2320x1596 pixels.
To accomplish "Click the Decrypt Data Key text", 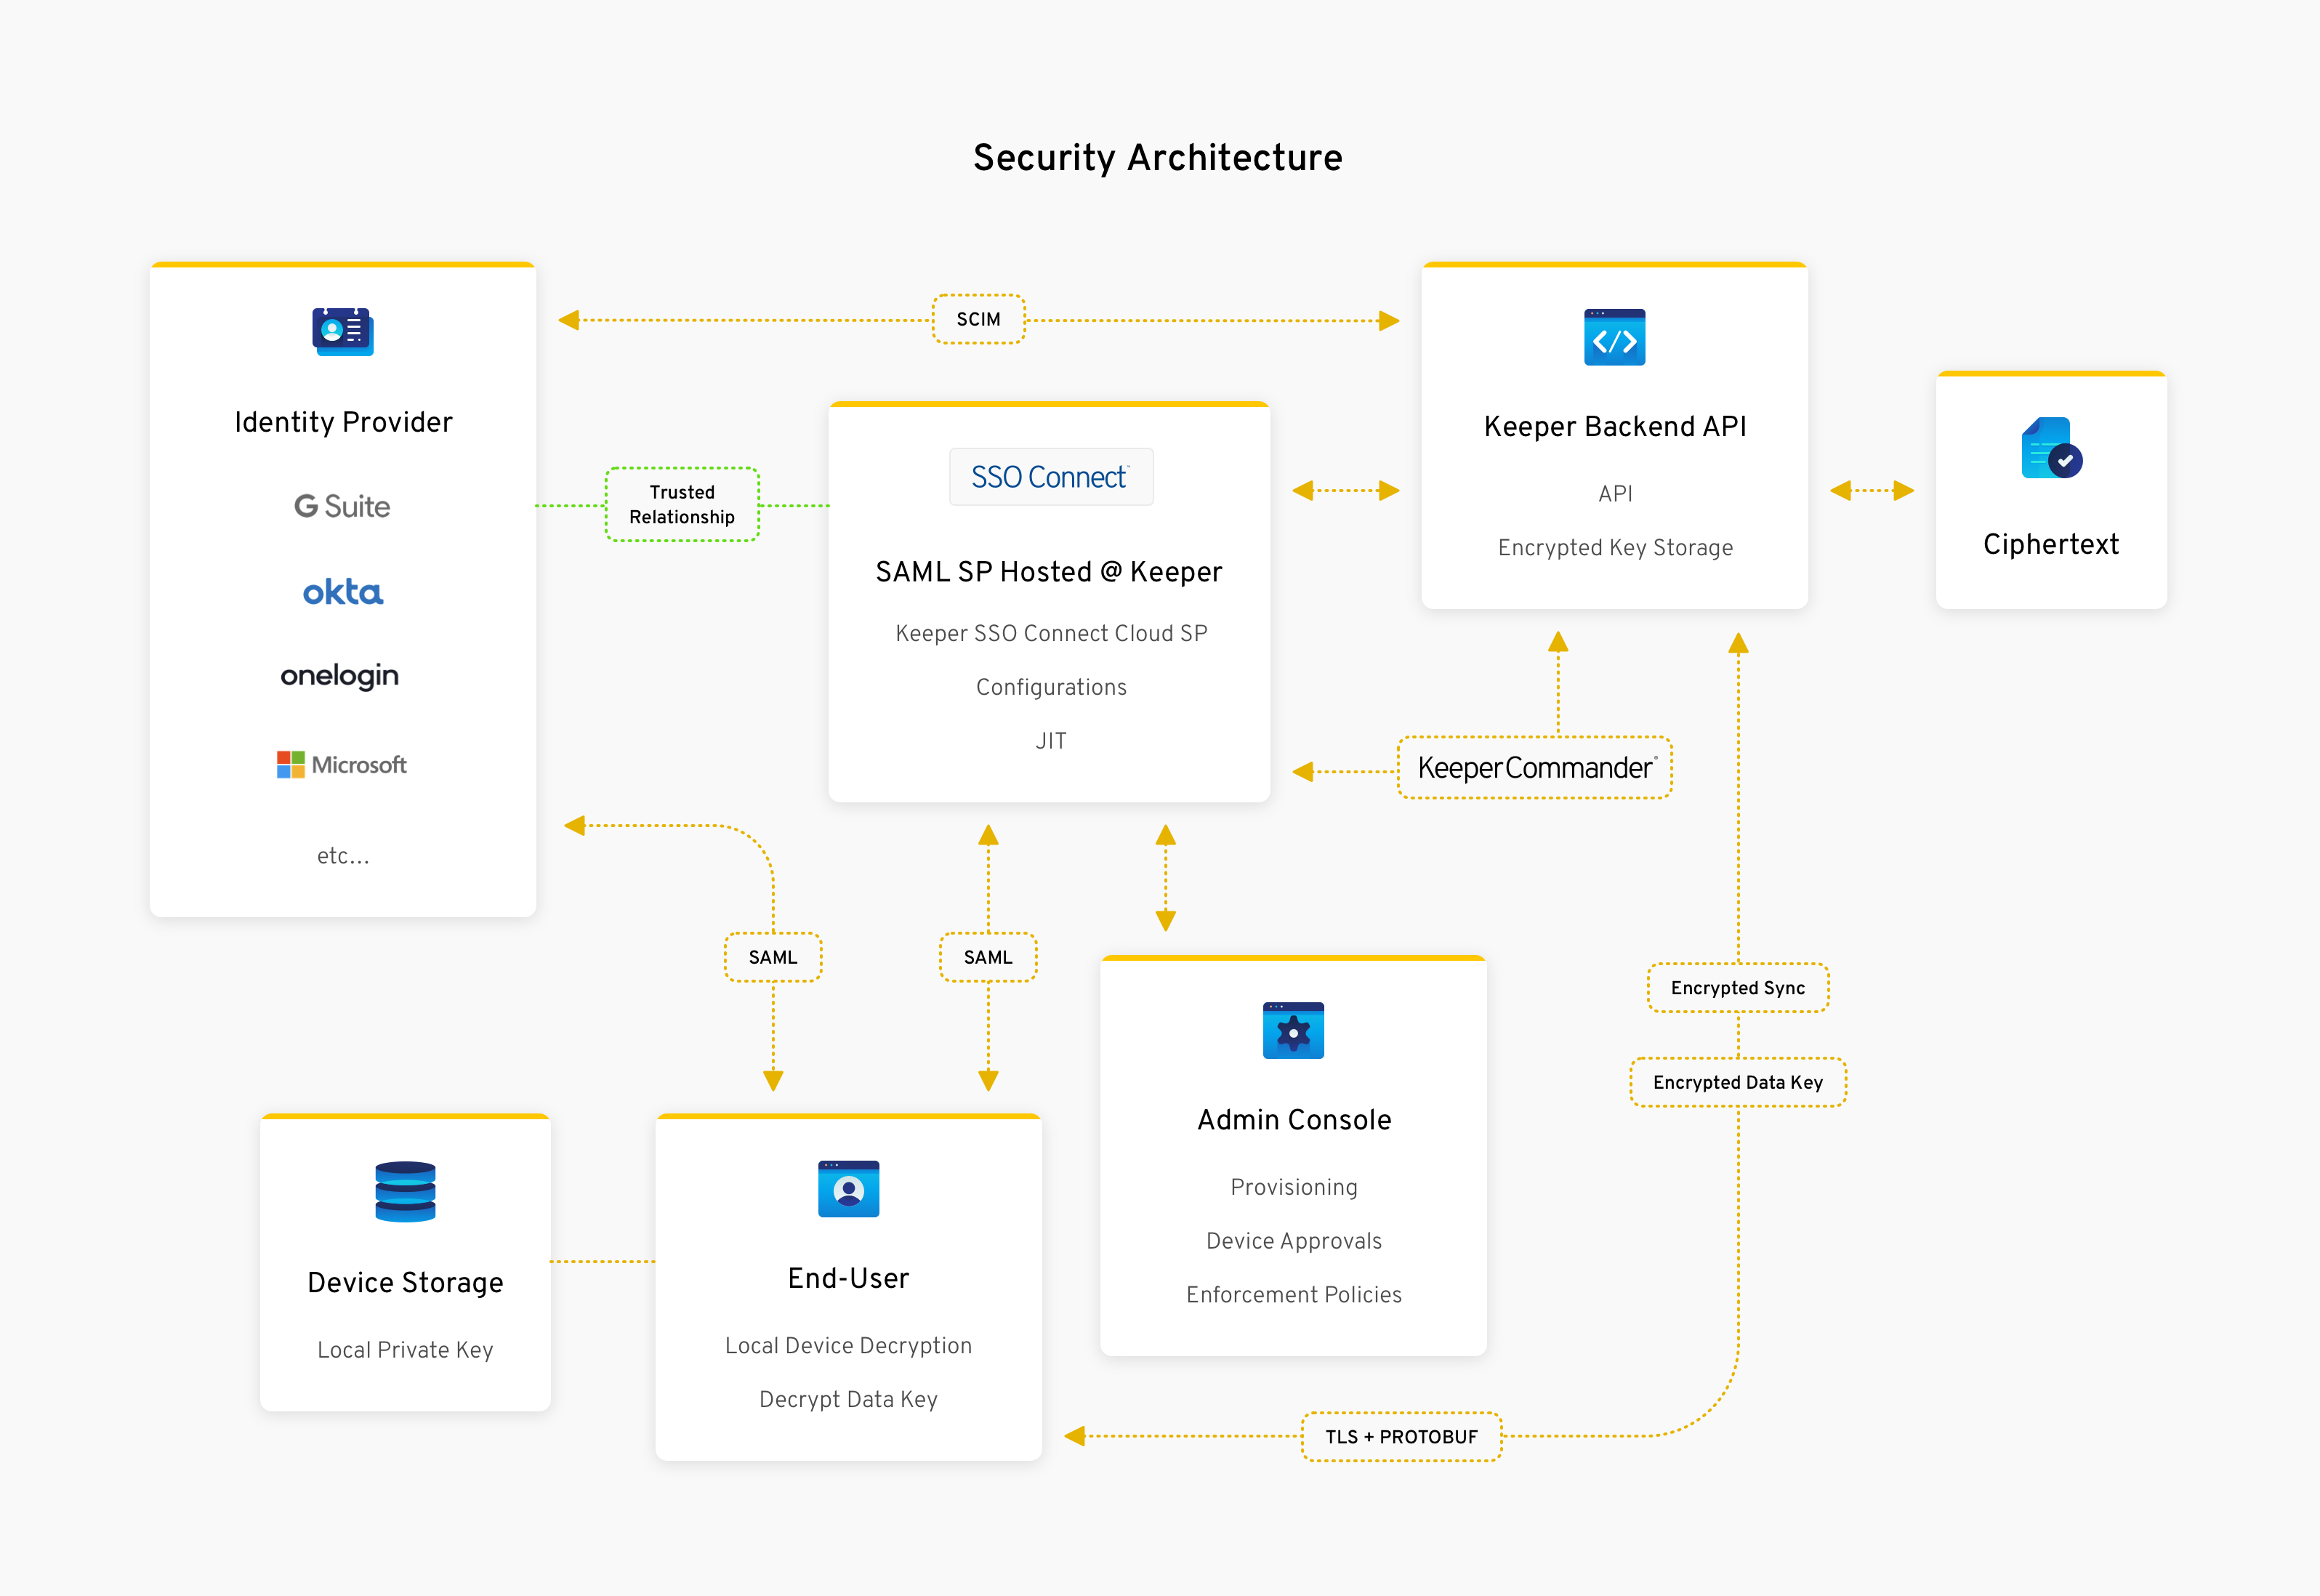I will (848, 1400).
